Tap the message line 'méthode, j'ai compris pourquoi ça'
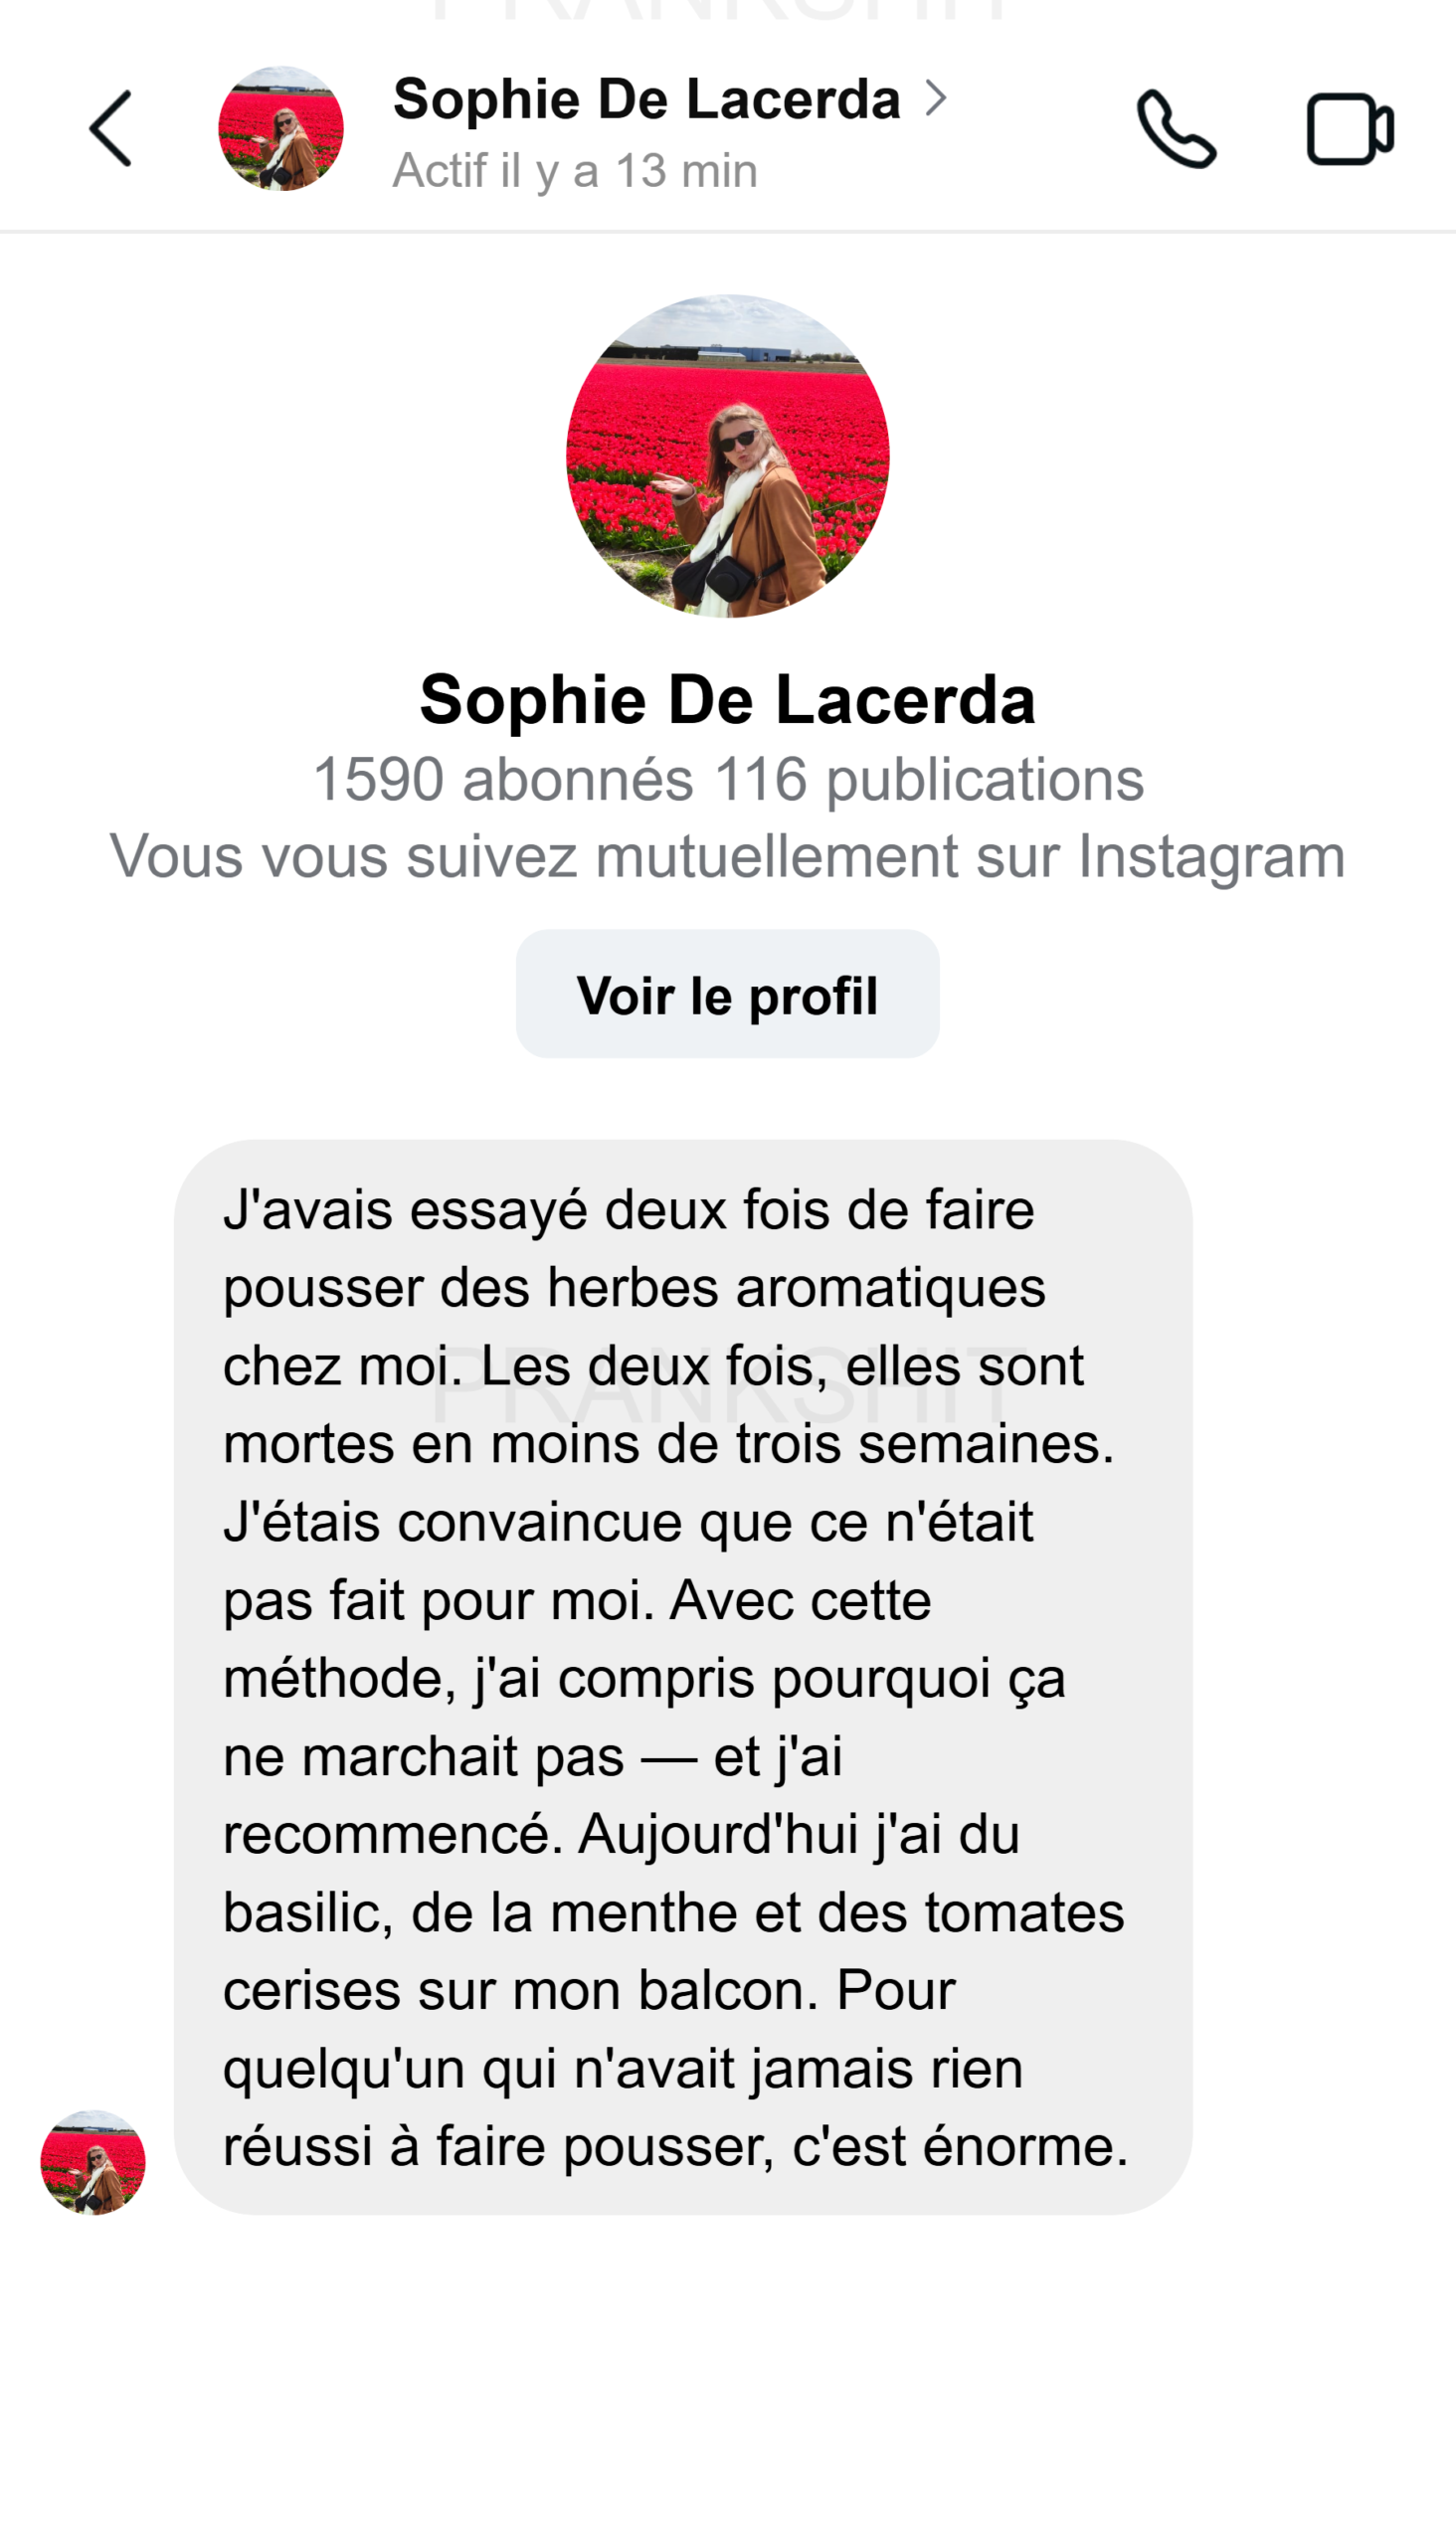This screenshot has width=1456, height=2546. [644, 1680]
